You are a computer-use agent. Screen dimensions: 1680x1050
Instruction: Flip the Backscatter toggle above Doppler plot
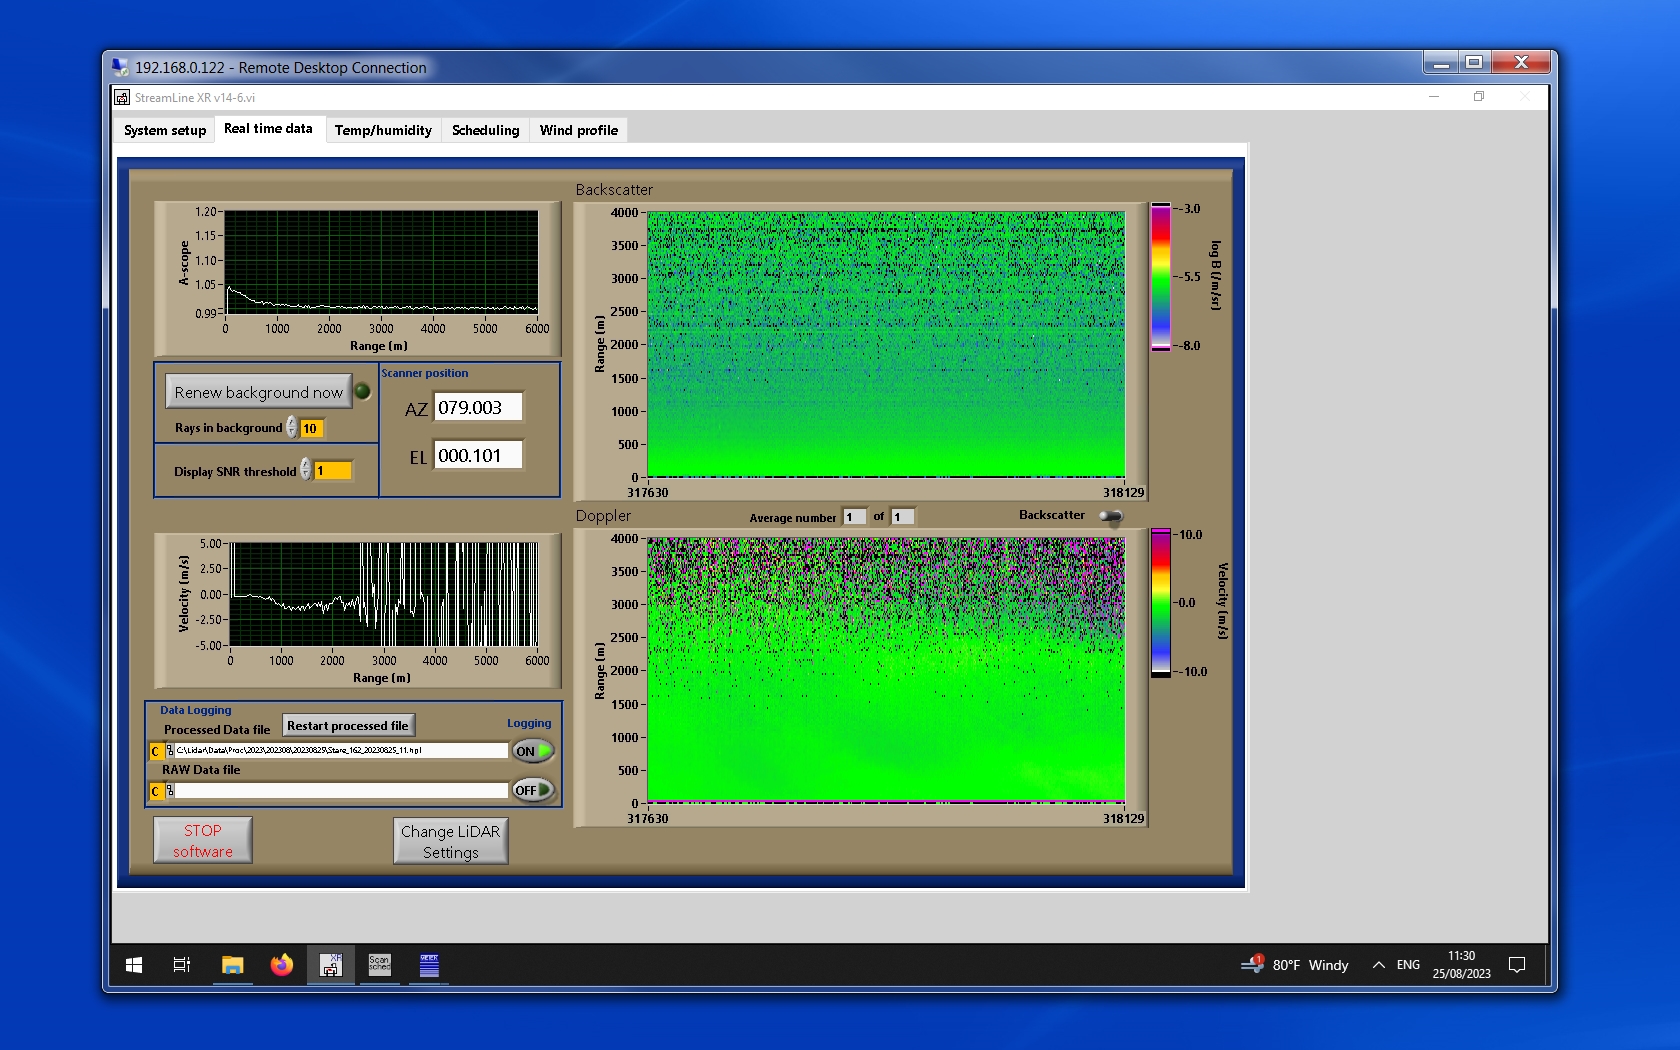coord(1110,516)
